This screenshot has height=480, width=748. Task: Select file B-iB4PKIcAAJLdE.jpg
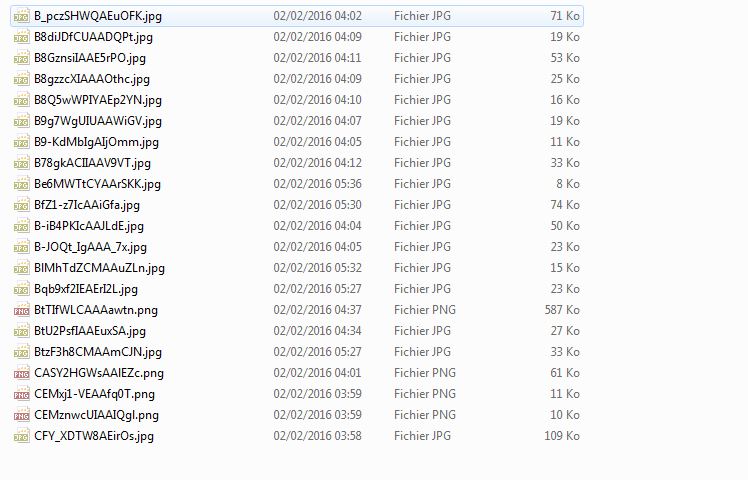click(89, 226)
